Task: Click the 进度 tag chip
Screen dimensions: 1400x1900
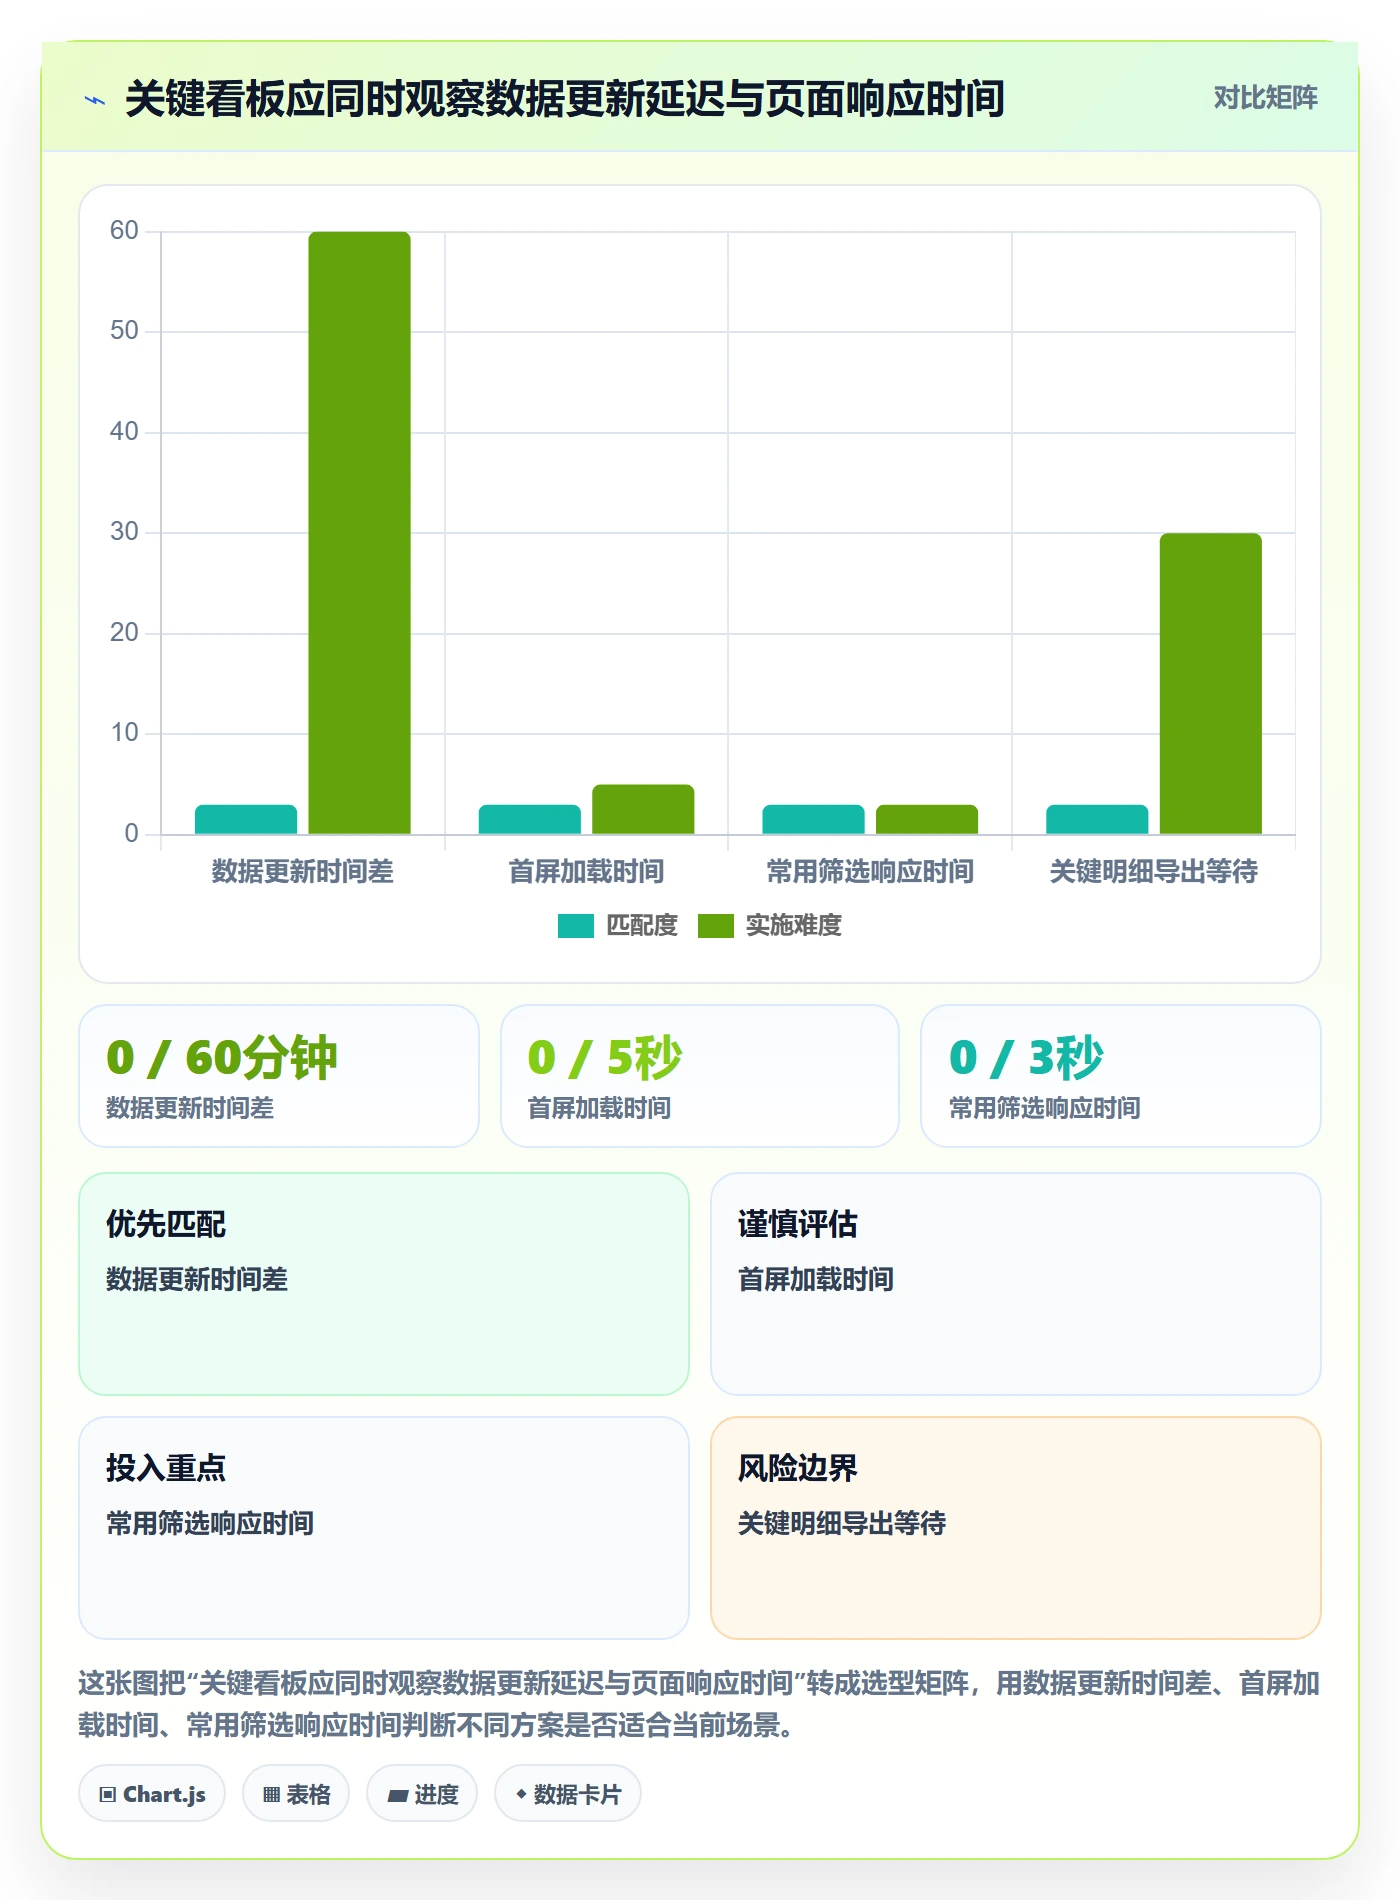Action: 422,1794
